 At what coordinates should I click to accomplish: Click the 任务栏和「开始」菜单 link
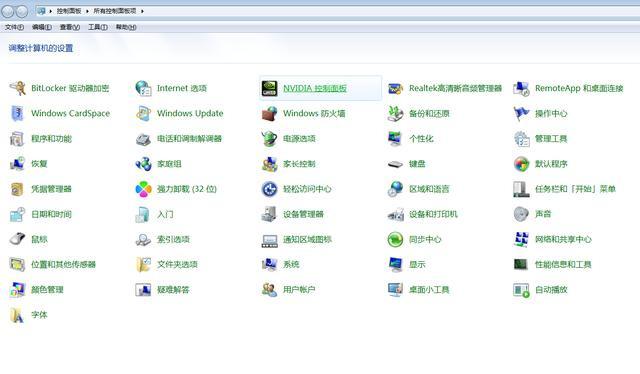pos(575,189)
